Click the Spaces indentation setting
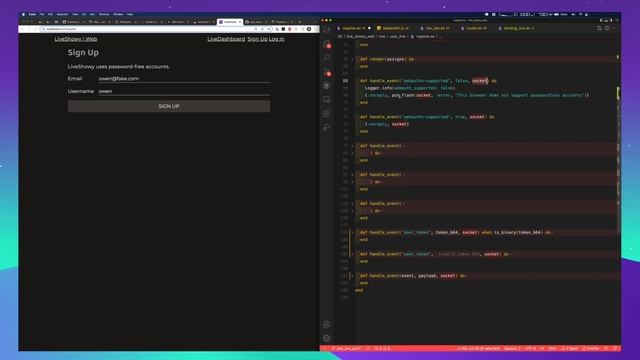Image resolution: width=640 pixels, height=360 pixels. coord(512,349)
